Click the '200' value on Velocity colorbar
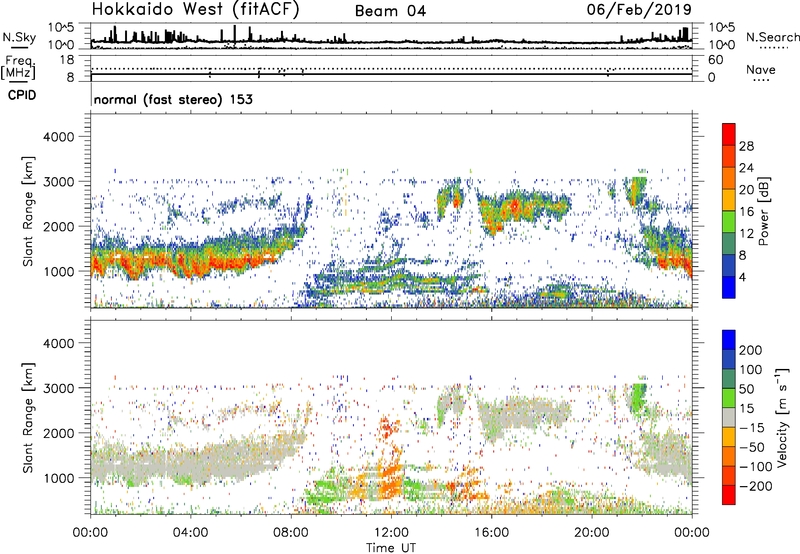This screenshot has height=554, width=800. [x=751, y=350]
